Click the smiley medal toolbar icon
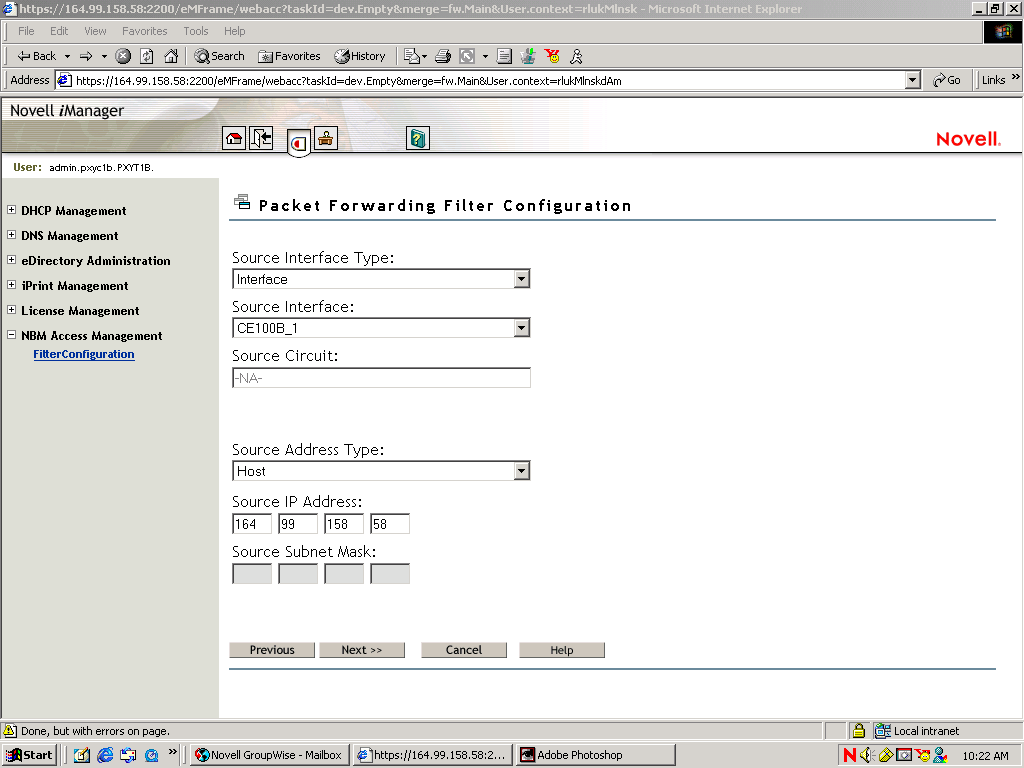Screen dimensions: 1024x768 552,56
